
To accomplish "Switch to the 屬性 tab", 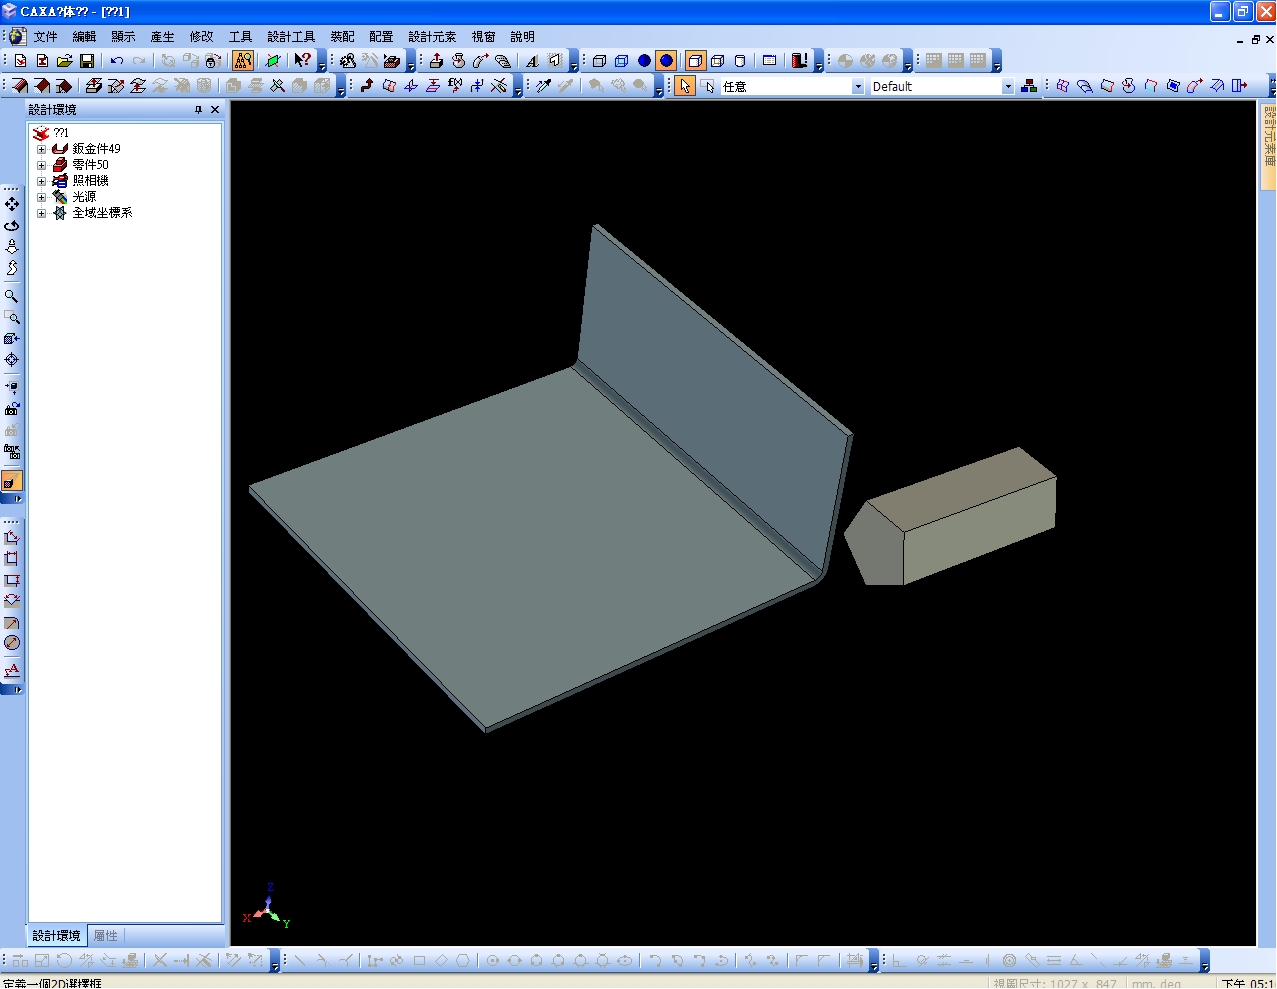I will [x=106, y=936].
